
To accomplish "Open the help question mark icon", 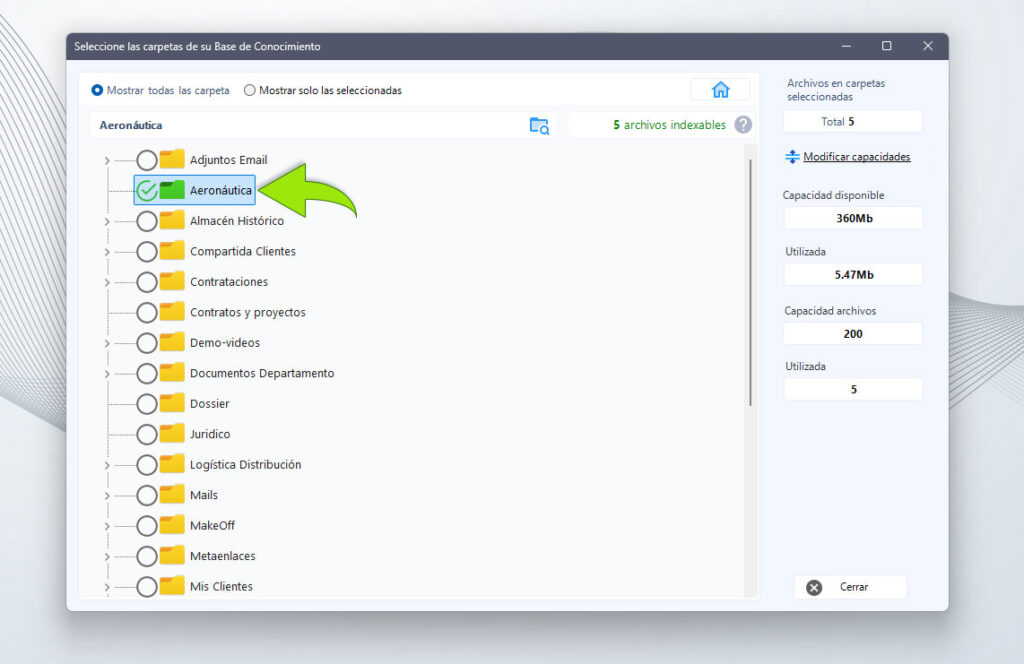I will [743, 125].
